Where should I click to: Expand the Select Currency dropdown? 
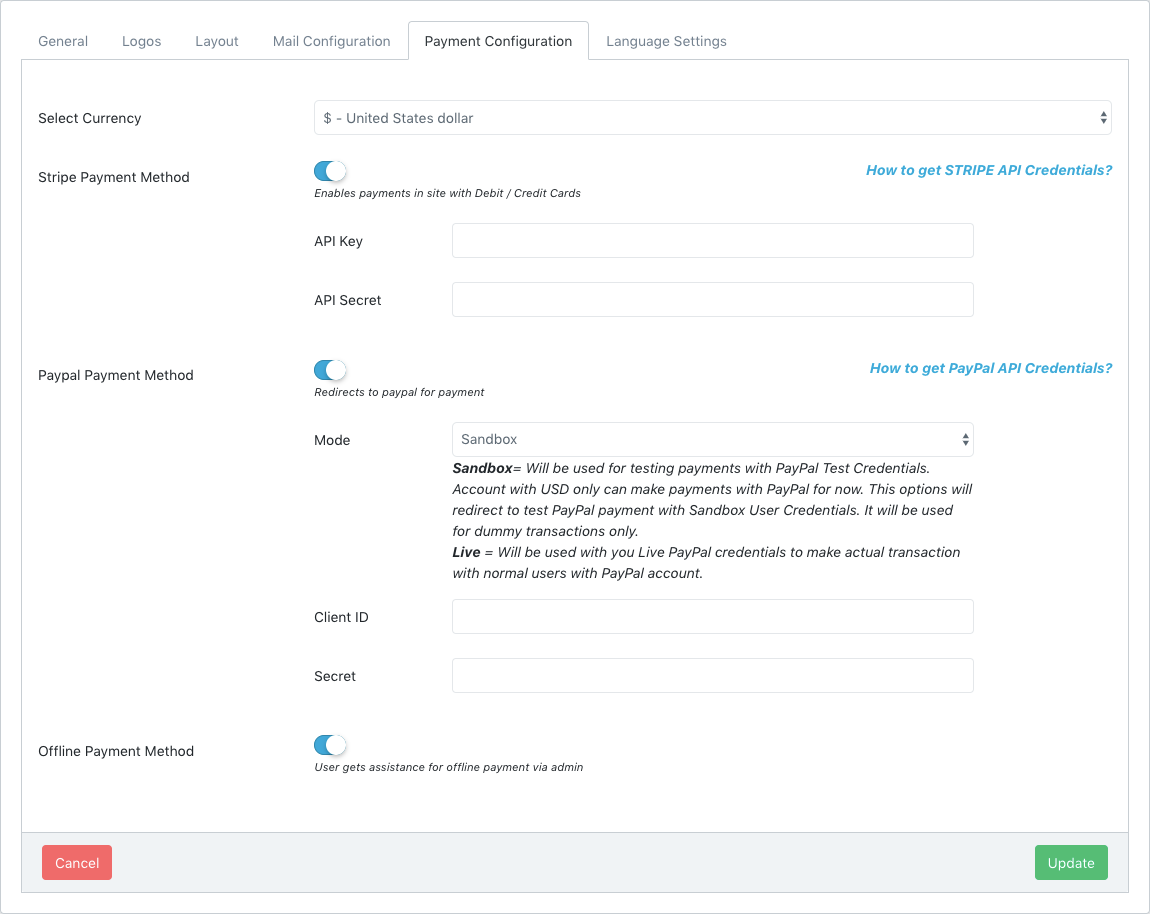712,118
